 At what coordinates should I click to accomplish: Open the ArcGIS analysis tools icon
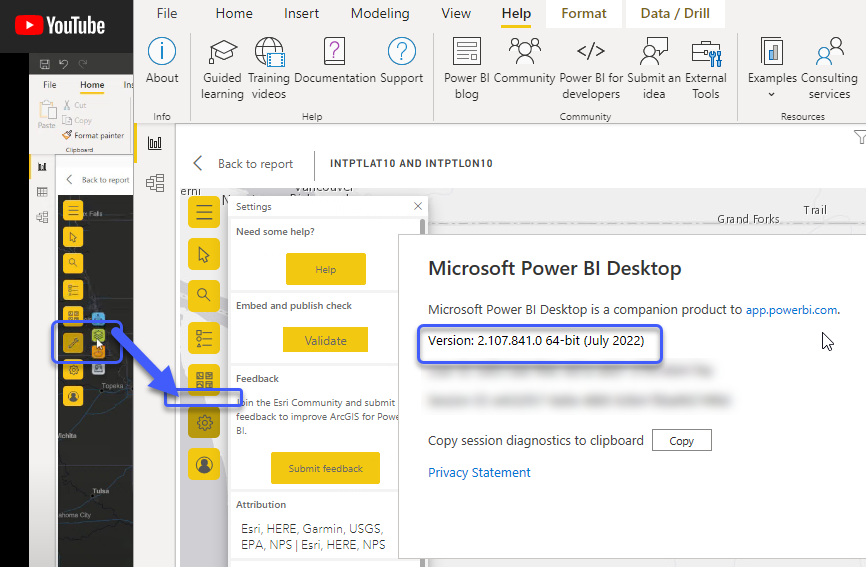[204, 379]
